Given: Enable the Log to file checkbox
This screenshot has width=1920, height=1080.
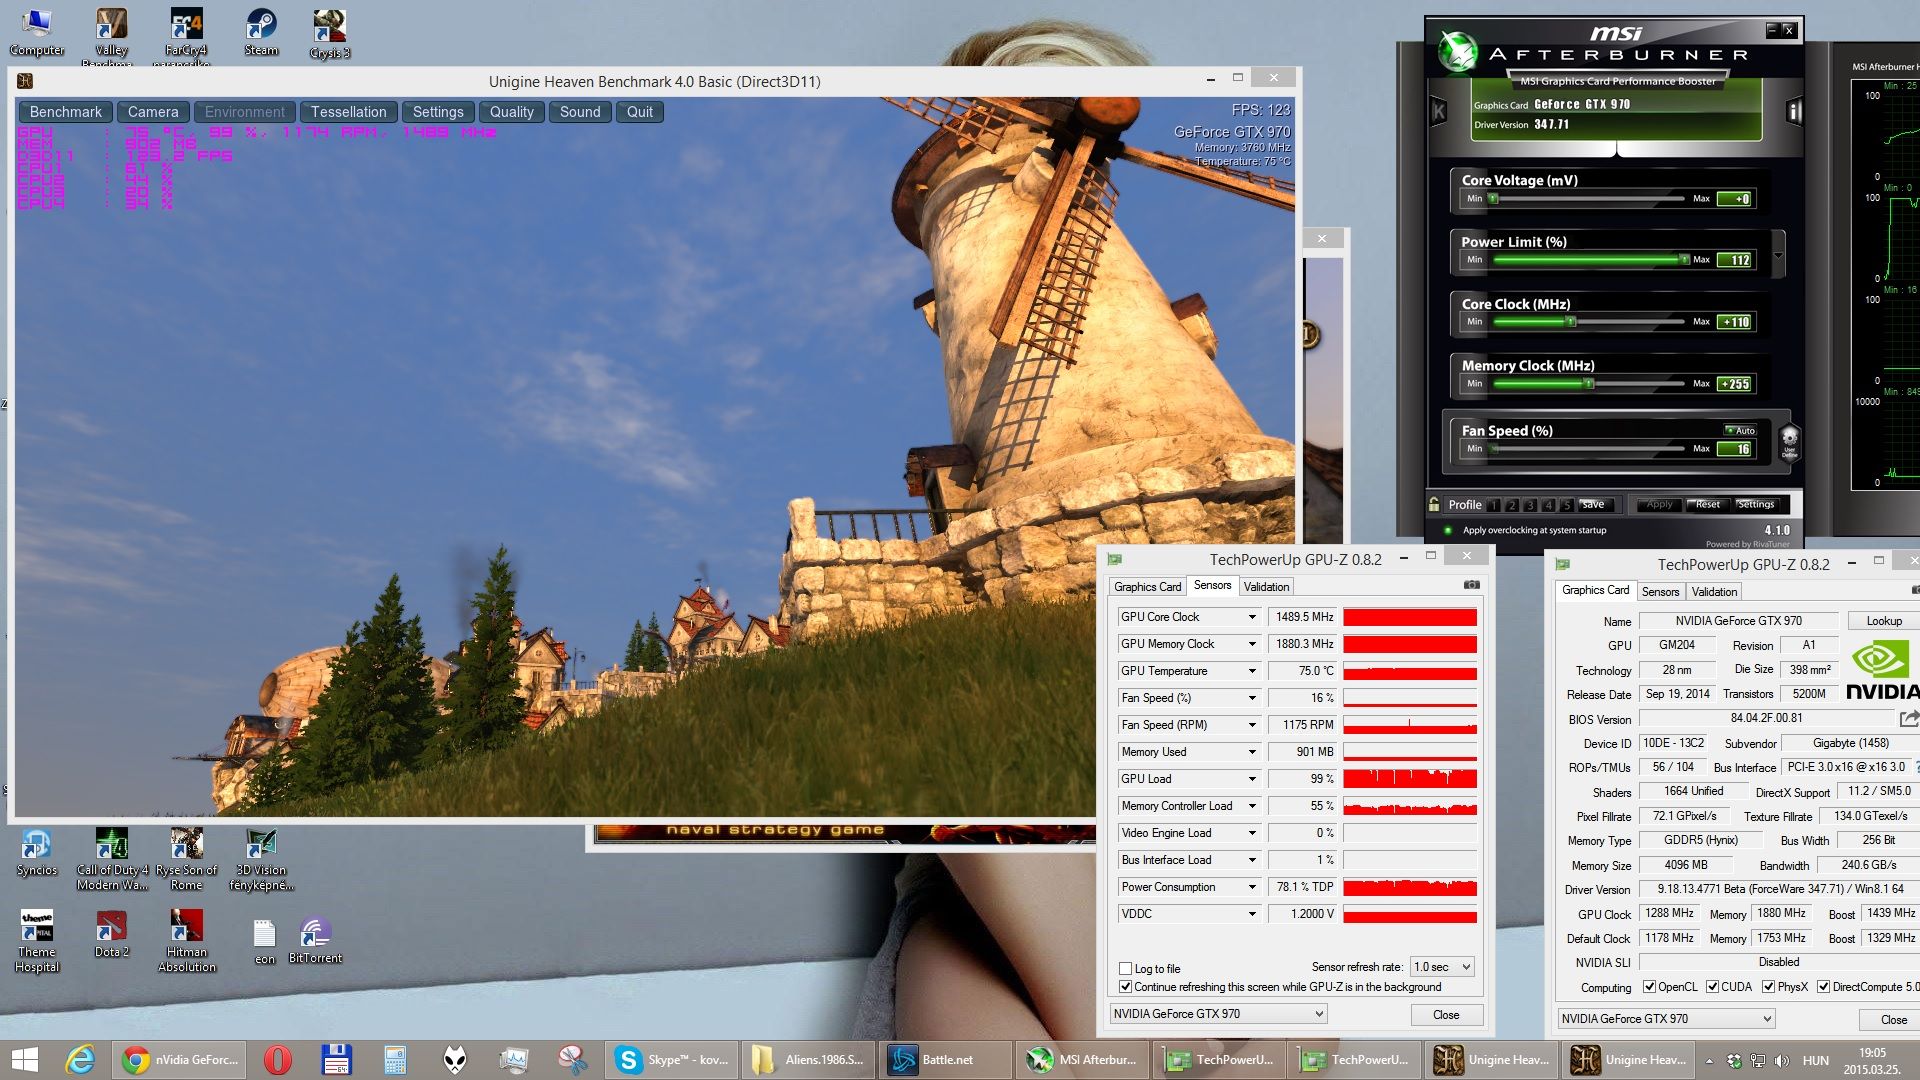Looking at the screenshot, I should (1126, 968).
